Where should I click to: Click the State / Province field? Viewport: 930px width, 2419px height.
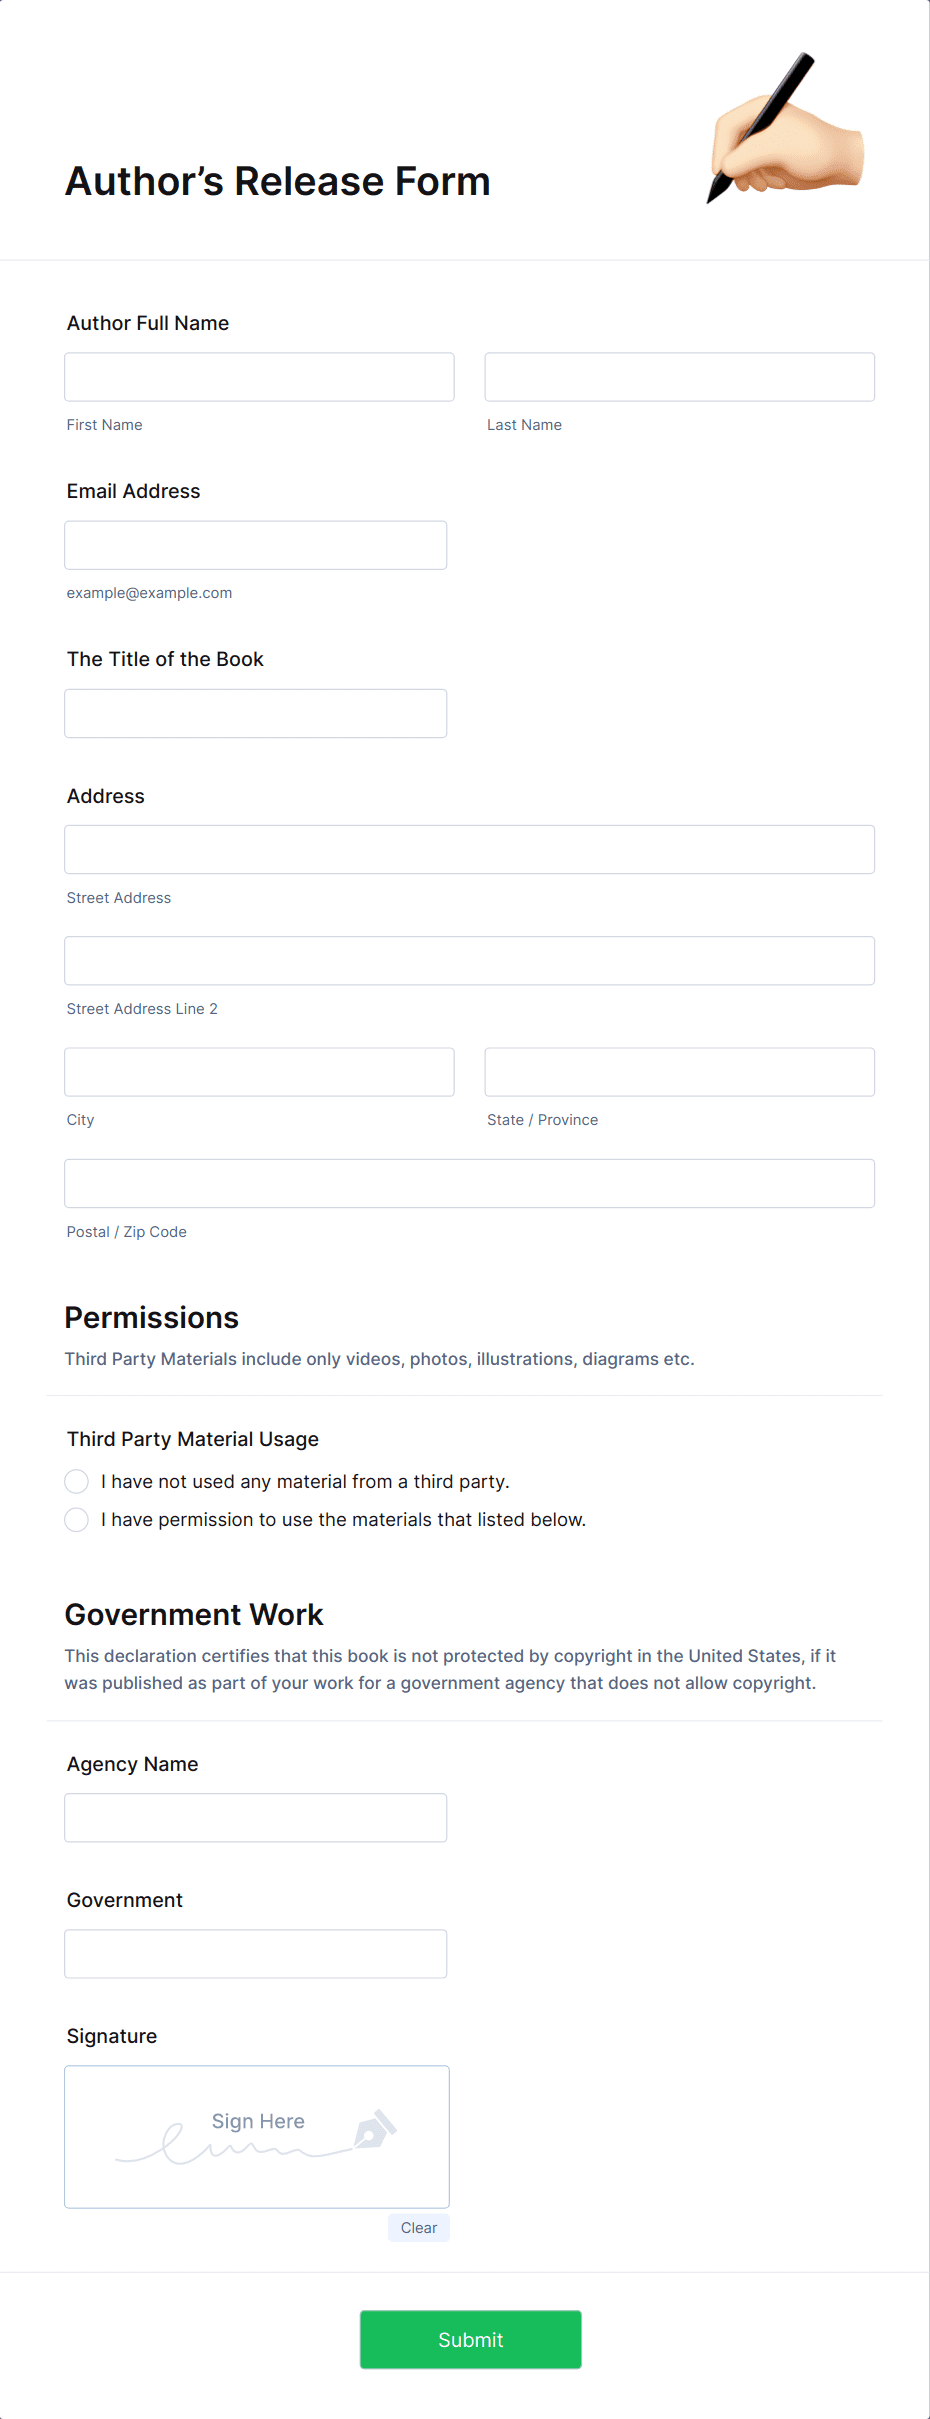[679, 1071]
